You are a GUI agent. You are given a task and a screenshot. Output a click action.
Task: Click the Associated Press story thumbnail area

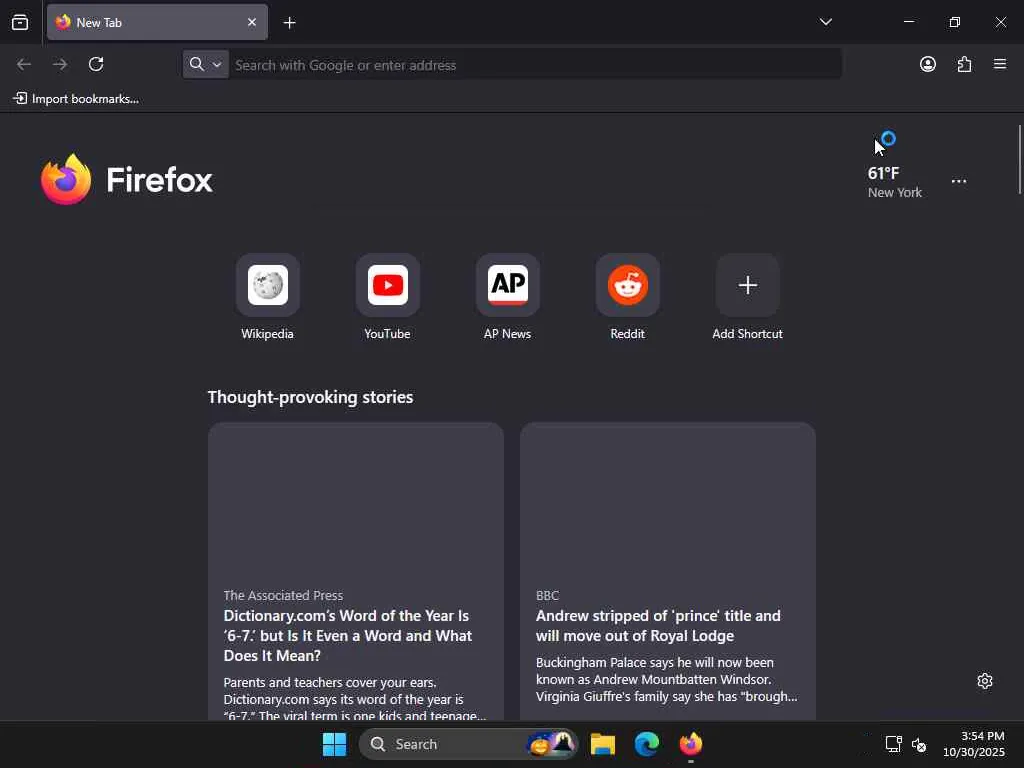(x=356, y=500)
